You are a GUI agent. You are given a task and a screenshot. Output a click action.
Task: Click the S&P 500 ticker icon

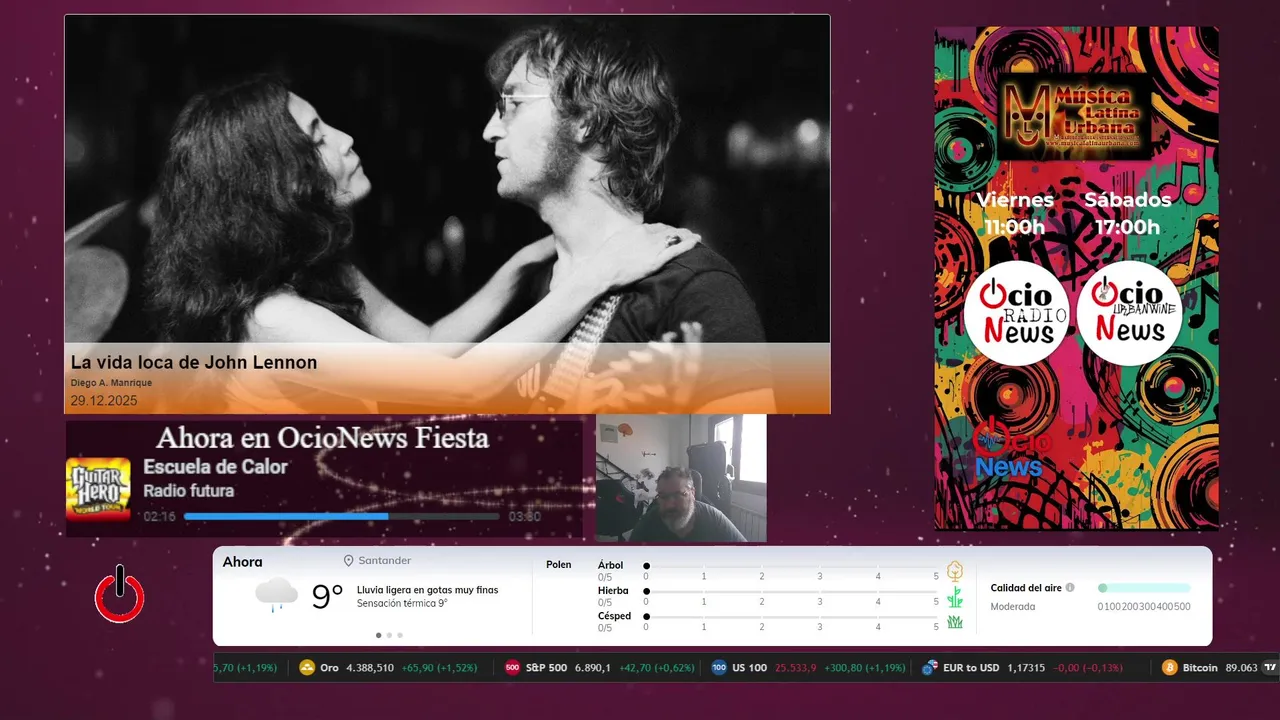(x=512, y=667)
